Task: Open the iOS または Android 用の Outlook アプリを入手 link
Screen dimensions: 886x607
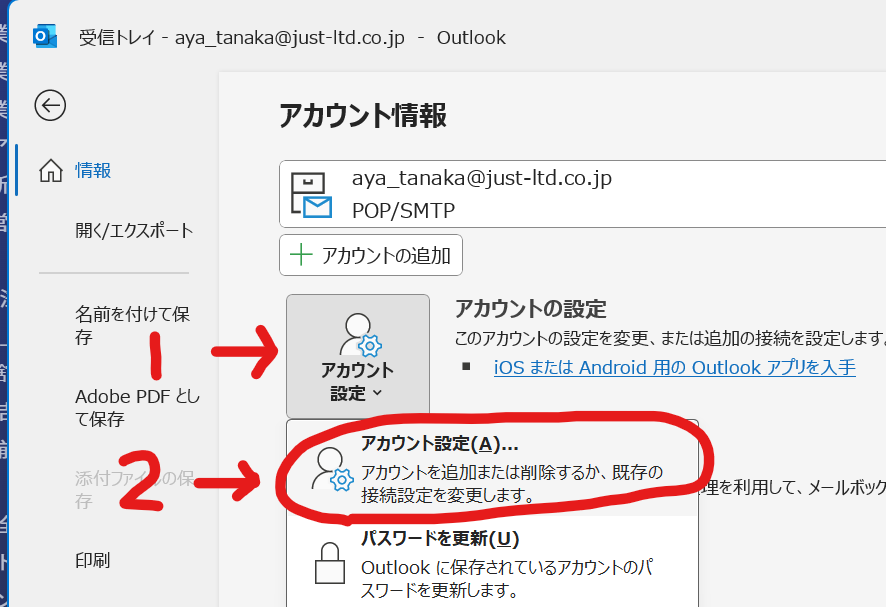Action: tap(675, 367)
